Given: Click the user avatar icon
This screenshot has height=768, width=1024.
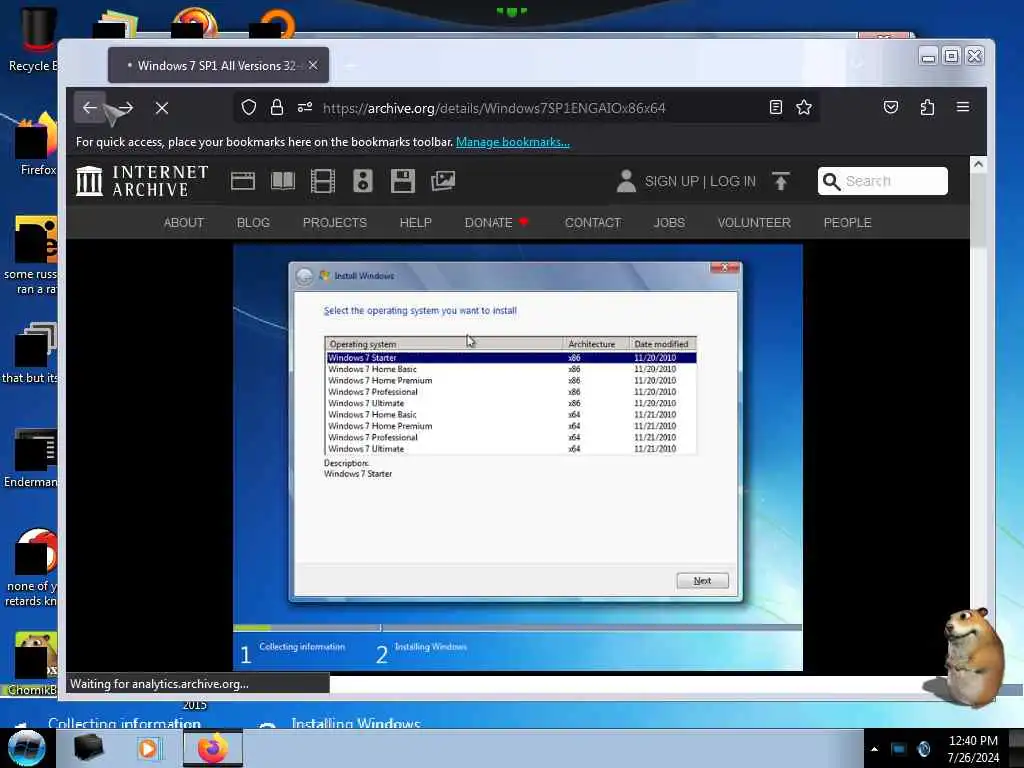Looking at the screenshot, I should point(626,181).
